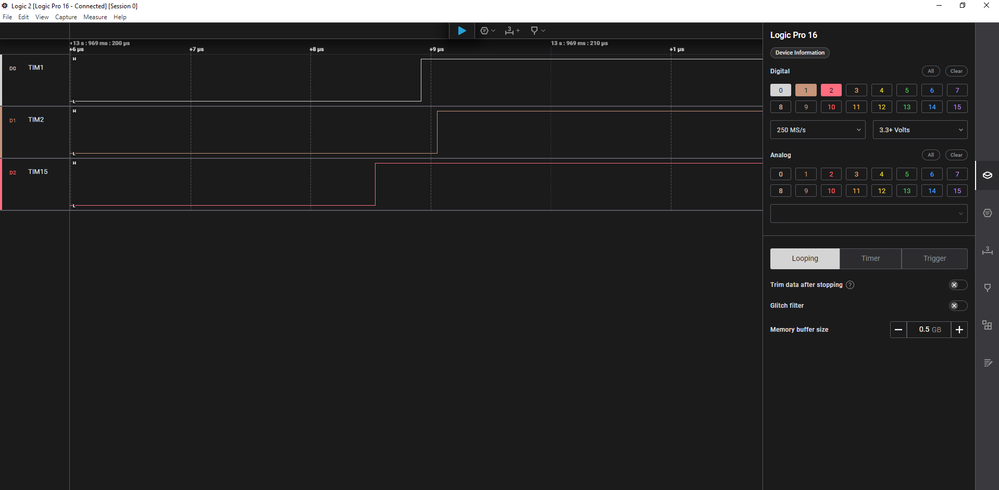Open the empty analog sample rate dropdown
Image resolution: width=999 pixels, height=490 pixels.
point(869,213)
